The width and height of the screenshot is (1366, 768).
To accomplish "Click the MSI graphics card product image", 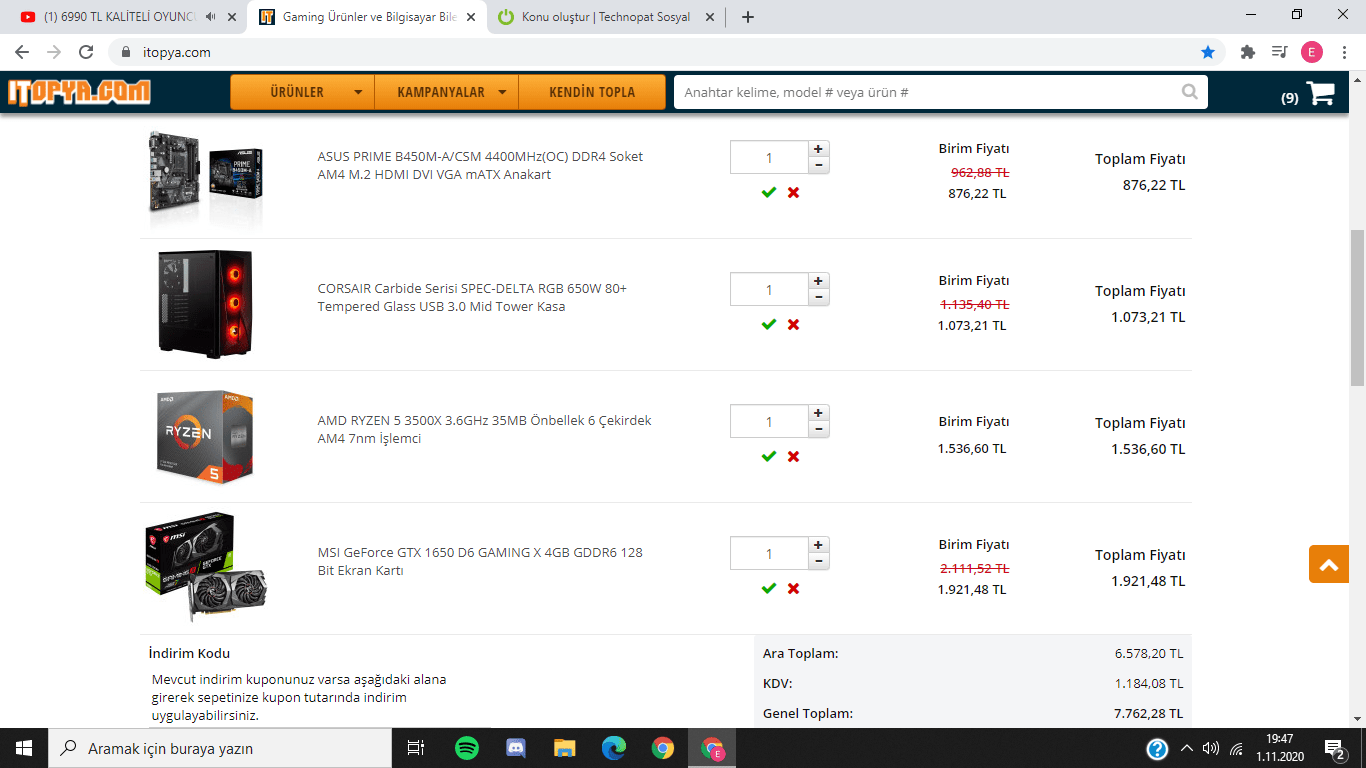I will point(206,568).
